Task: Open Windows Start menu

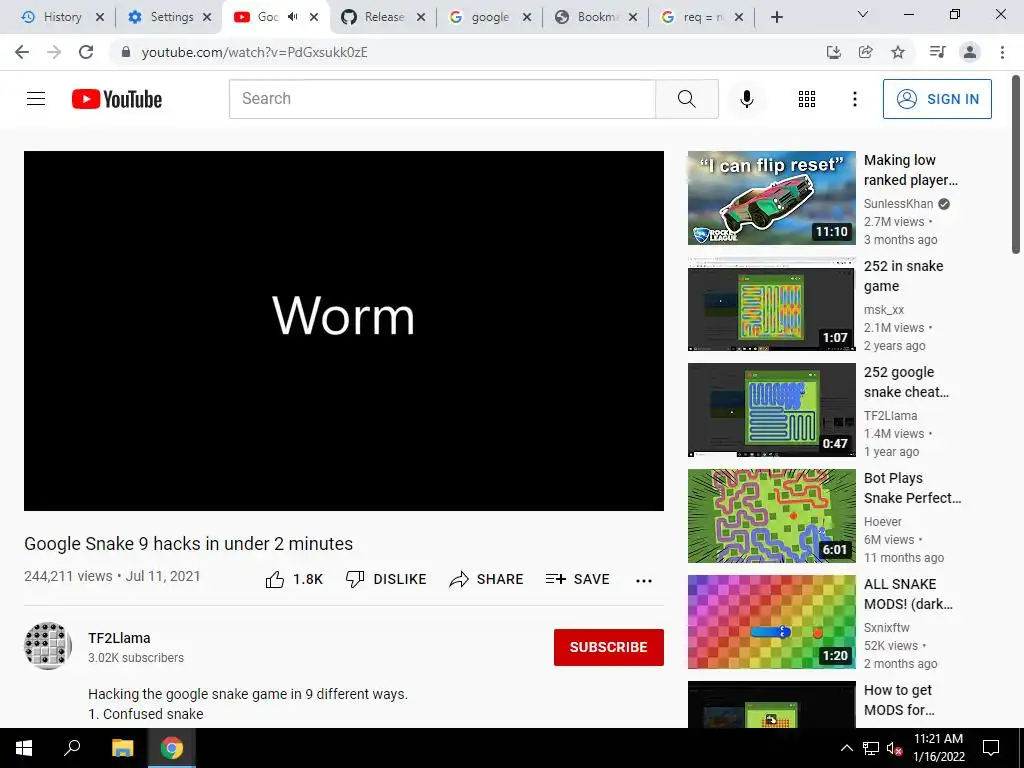Action: pos(24,748)
